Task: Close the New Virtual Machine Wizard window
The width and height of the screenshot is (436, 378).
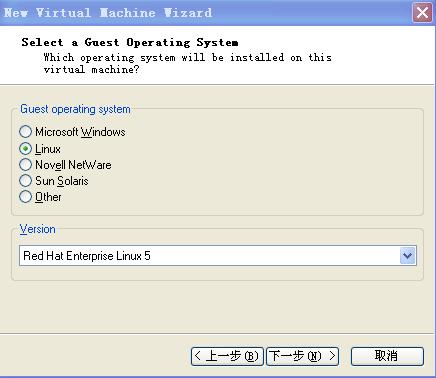Action: point(422,13)
